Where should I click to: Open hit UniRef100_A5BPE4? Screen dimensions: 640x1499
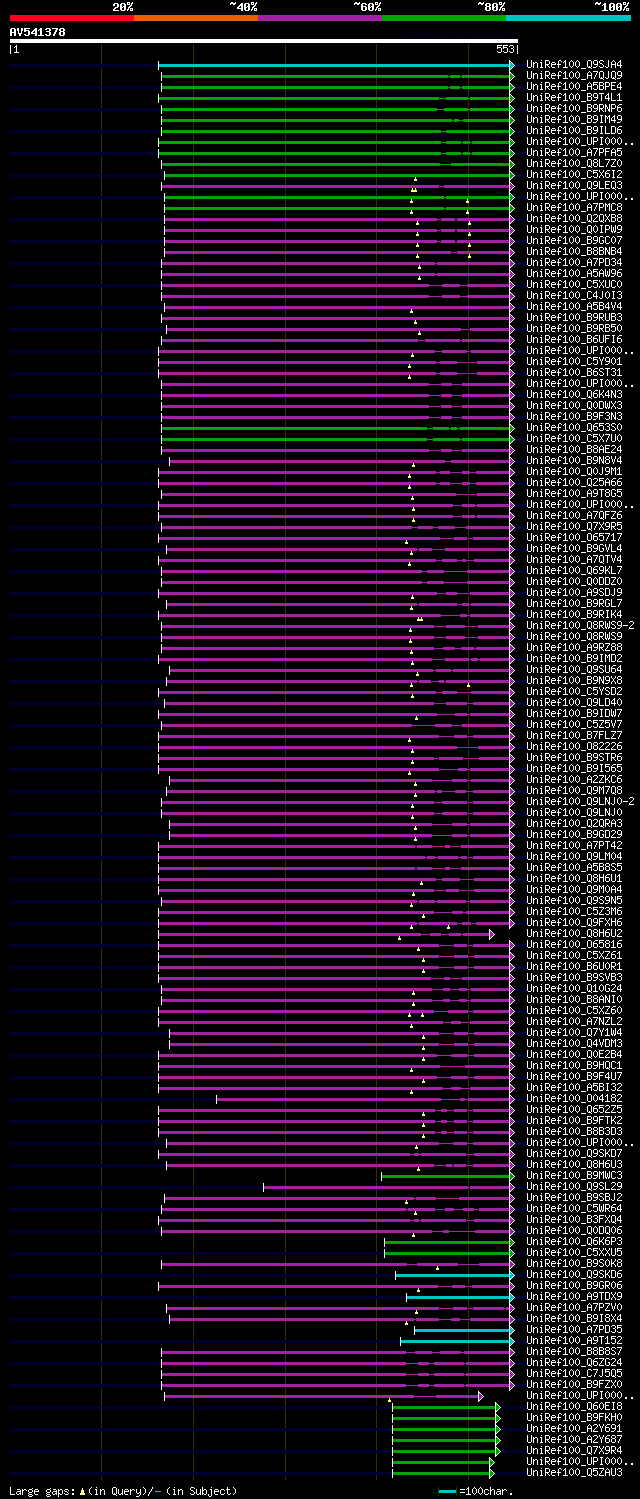pyautogui.click(x=574, y=86)
